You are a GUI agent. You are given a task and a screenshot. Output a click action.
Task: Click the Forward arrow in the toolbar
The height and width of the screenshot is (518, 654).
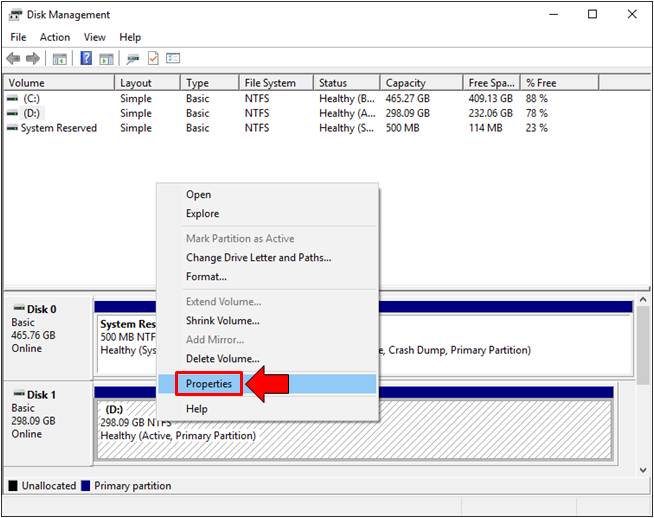[x=33, y=58]
